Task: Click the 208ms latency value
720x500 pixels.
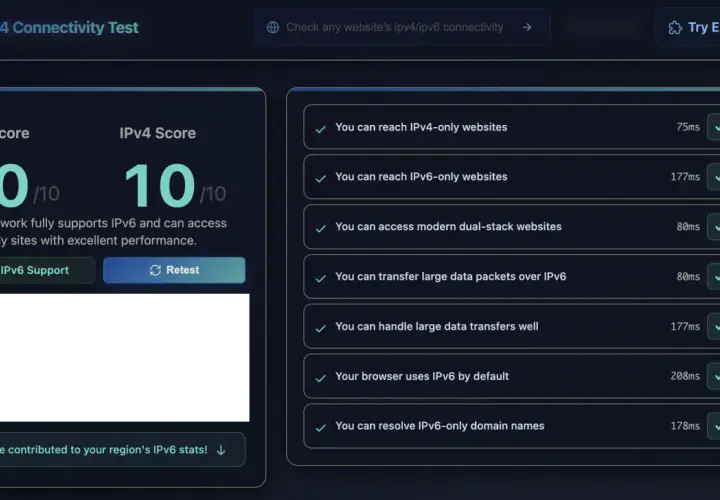Action: coord(685,376)
